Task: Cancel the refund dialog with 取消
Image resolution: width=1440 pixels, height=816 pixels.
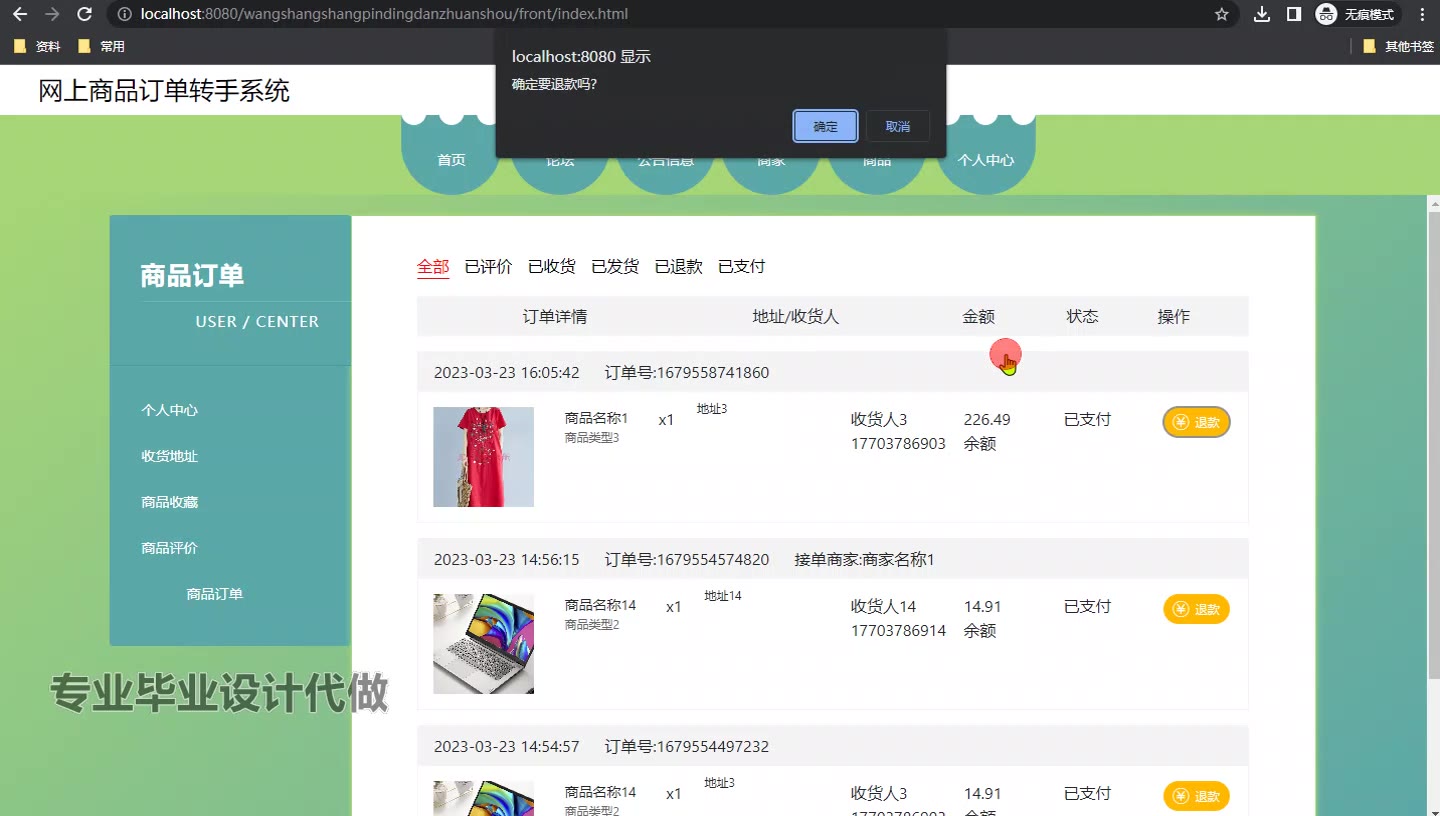Action: [x=897, y=126]
